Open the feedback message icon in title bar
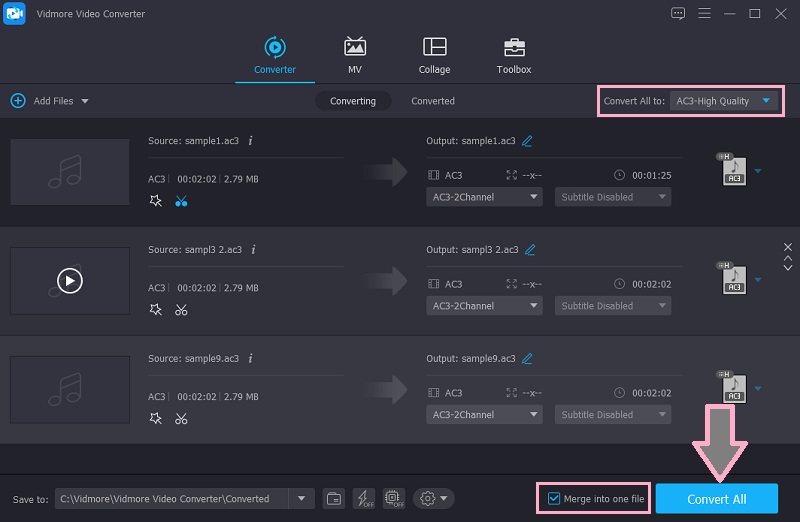 pyautogui.click(x=678, y=13)
